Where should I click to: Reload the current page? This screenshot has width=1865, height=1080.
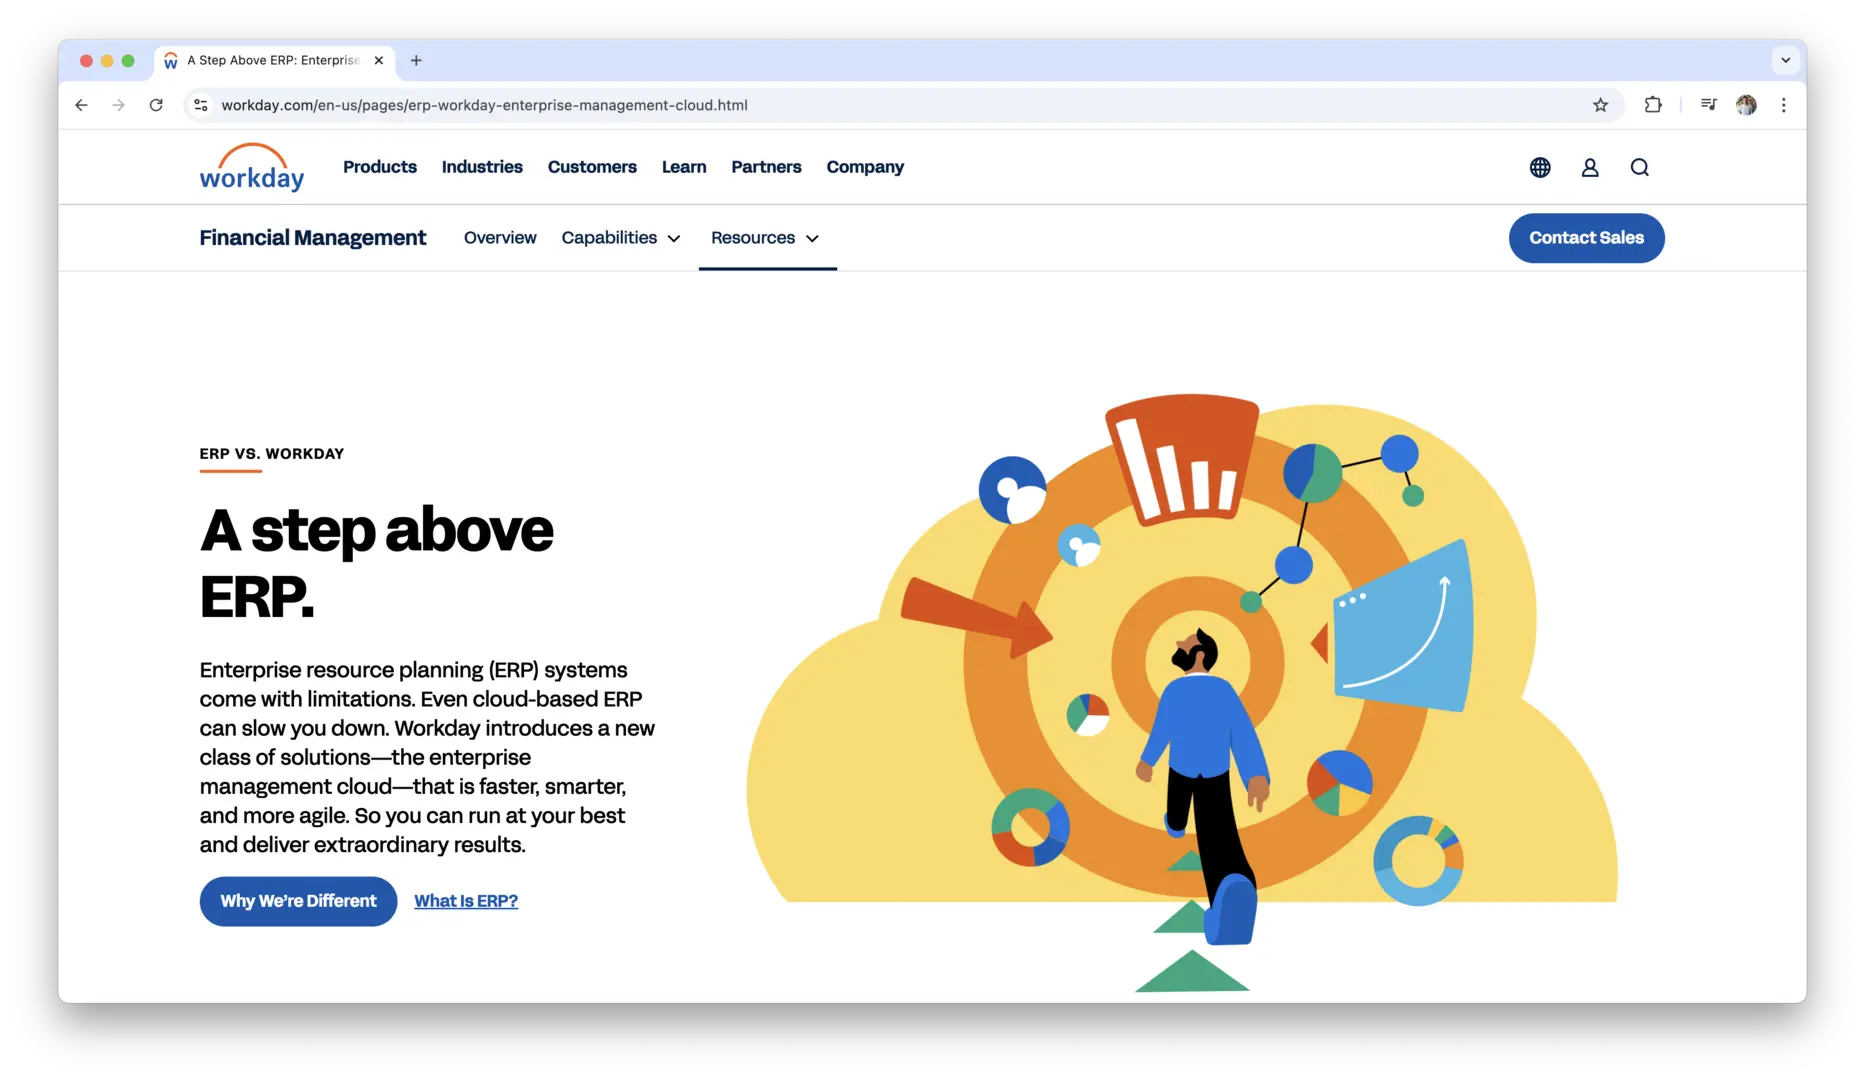point(156,105)
